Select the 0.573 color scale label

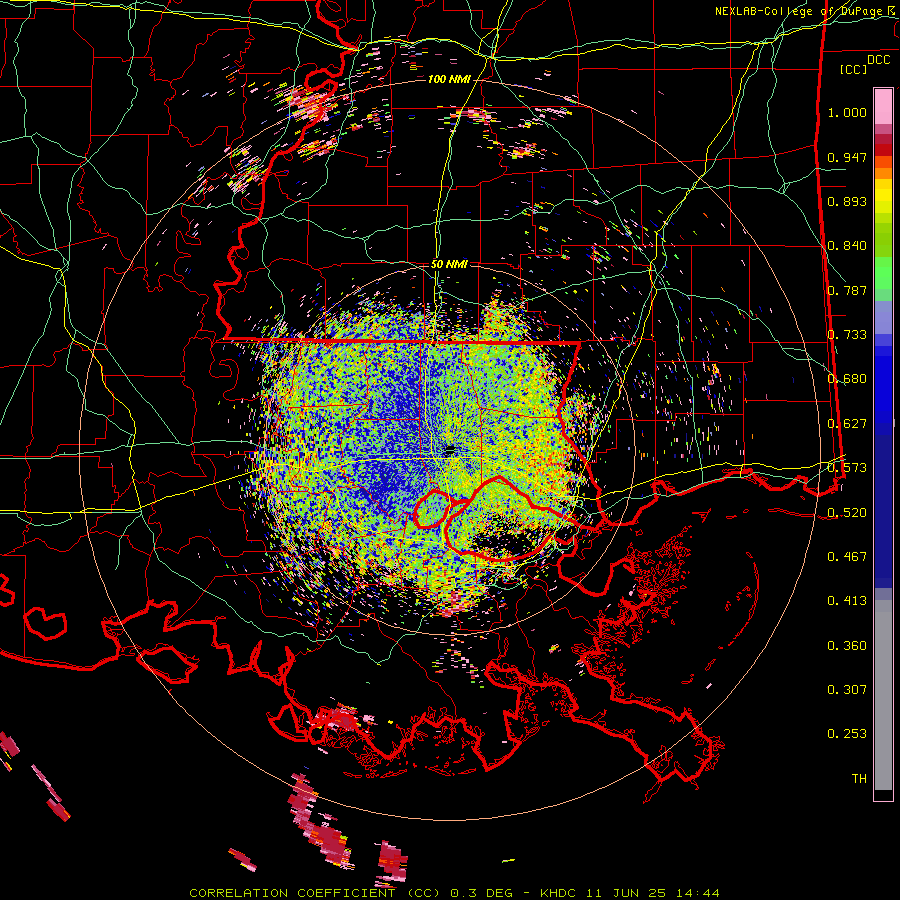click(x=847, y=467)
